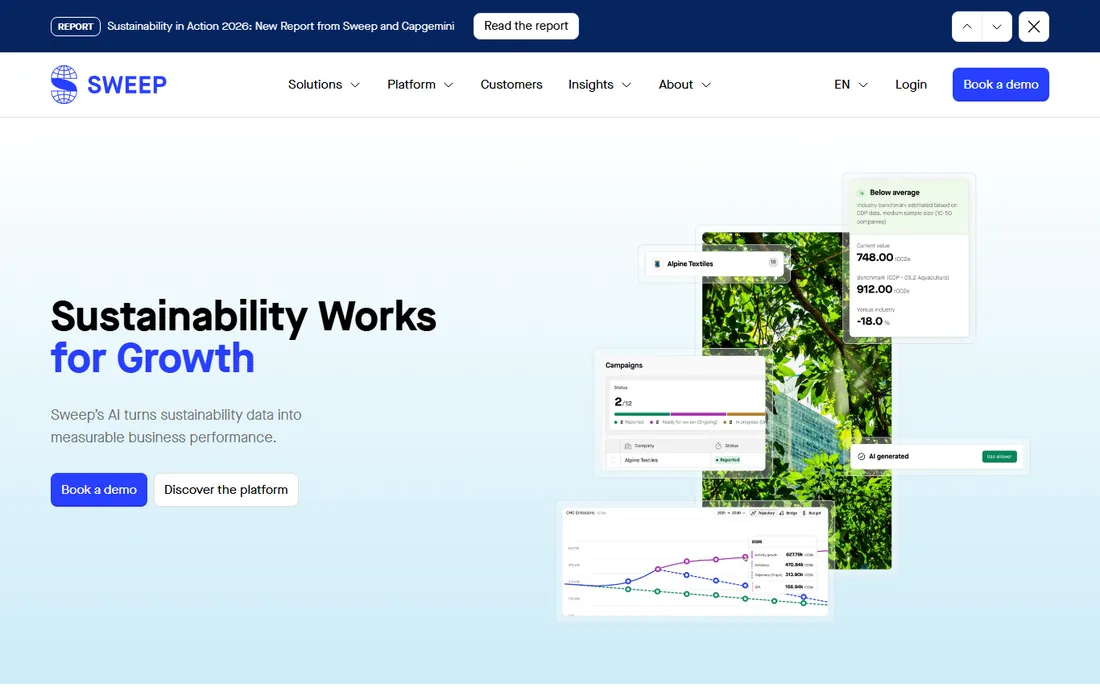
Task: Show the next announcement with down arrow
Action: [x=997, y=27]
